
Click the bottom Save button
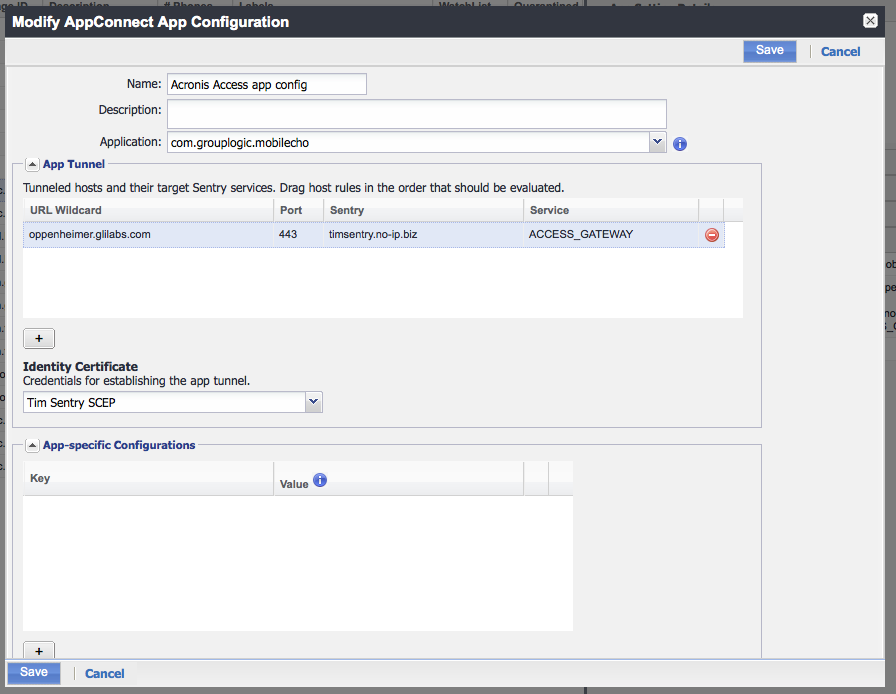(34, 673)
